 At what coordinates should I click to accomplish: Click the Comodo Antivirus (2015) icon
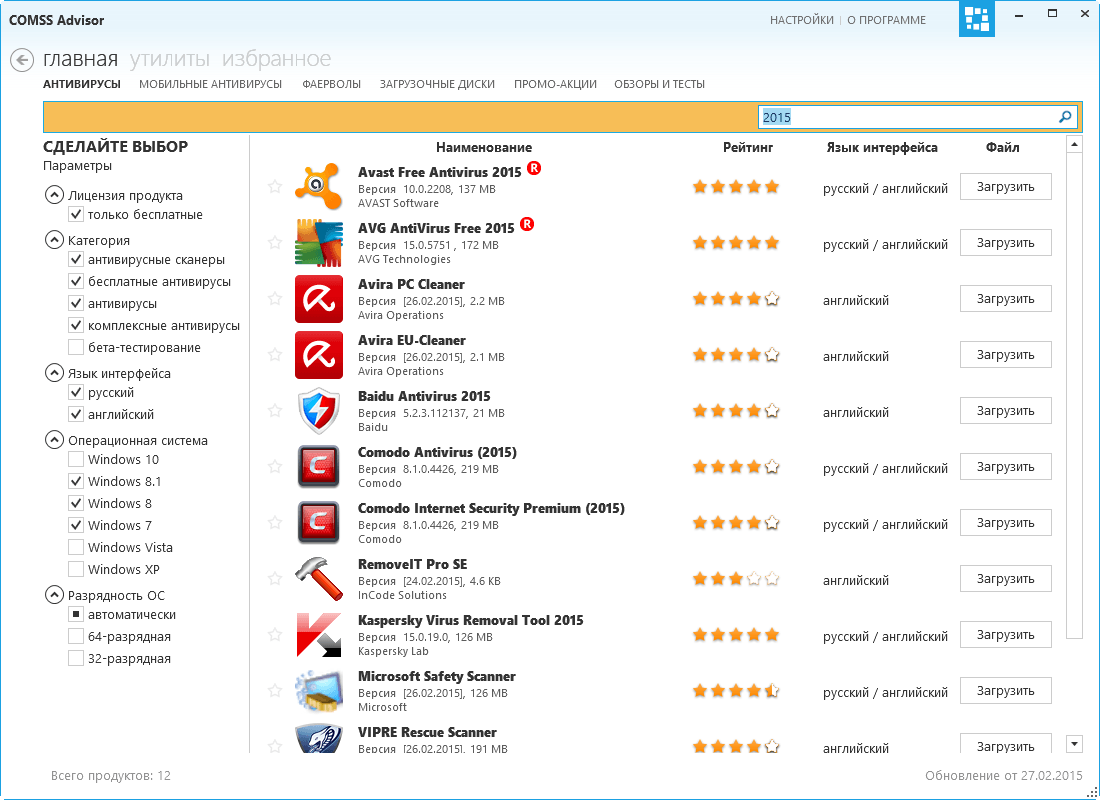coord(318,467)
